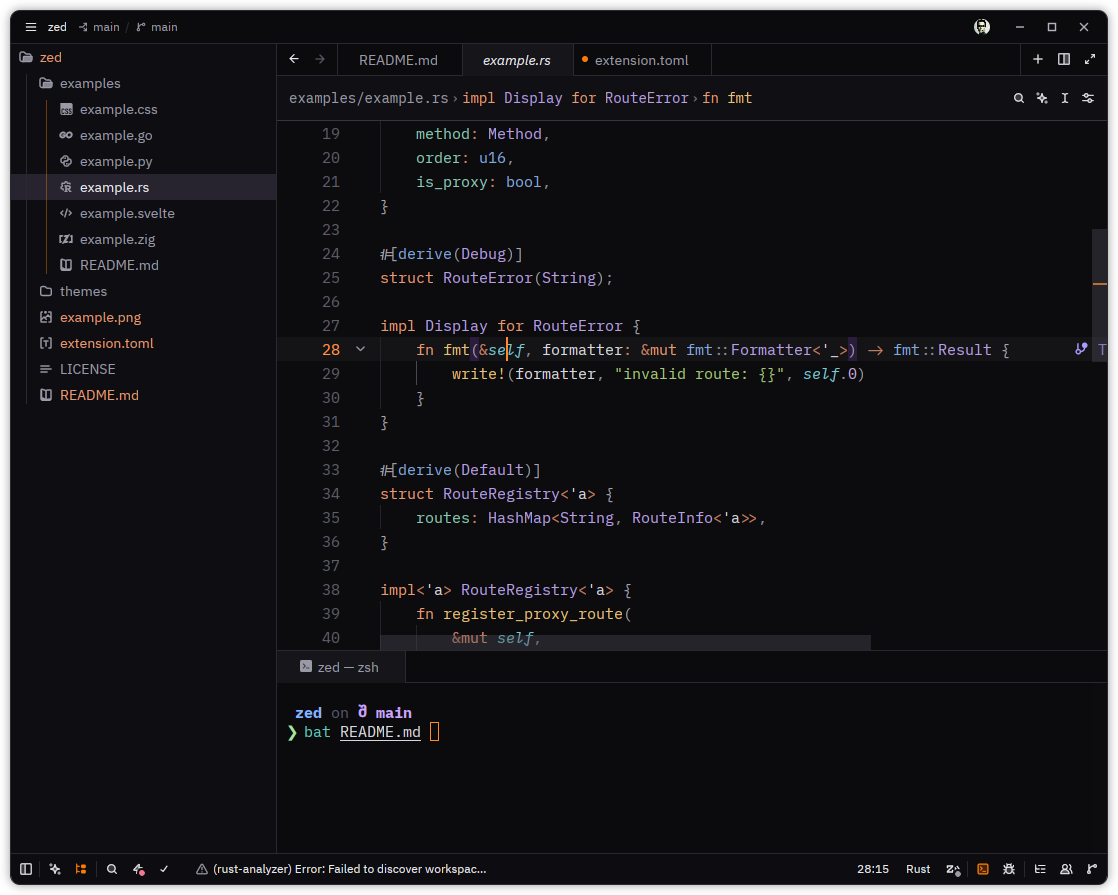Click the sparkle inline assist icon in toolbar

click(1042, 98)
